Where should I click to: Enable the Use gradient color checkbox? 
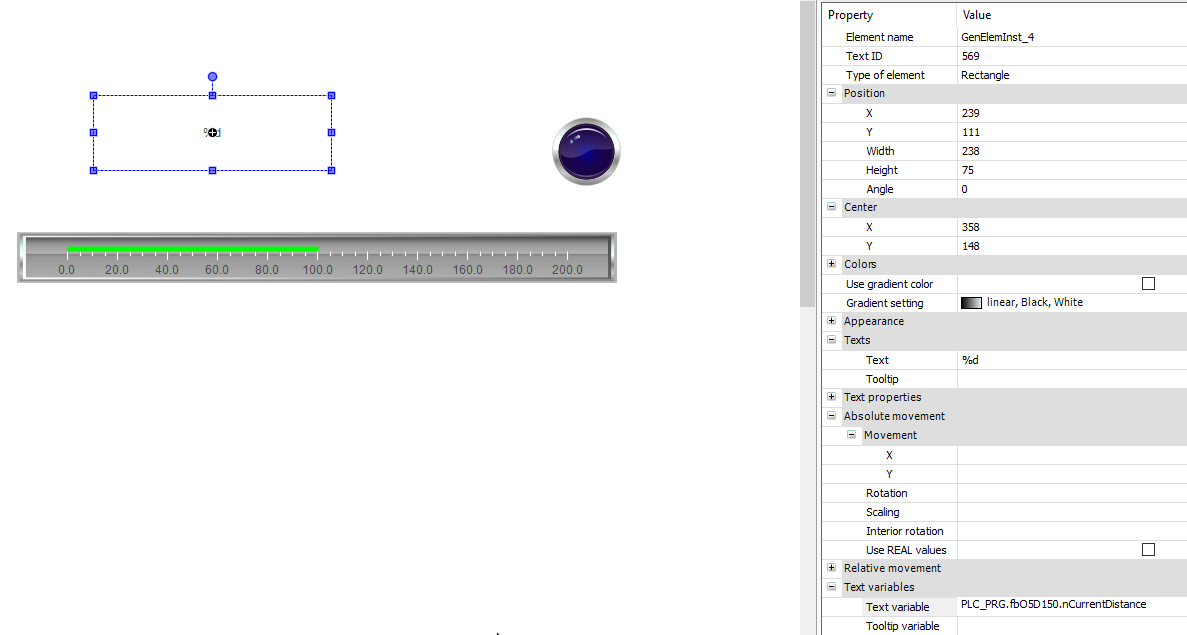pyautogui.click(x=1147, y=283)
